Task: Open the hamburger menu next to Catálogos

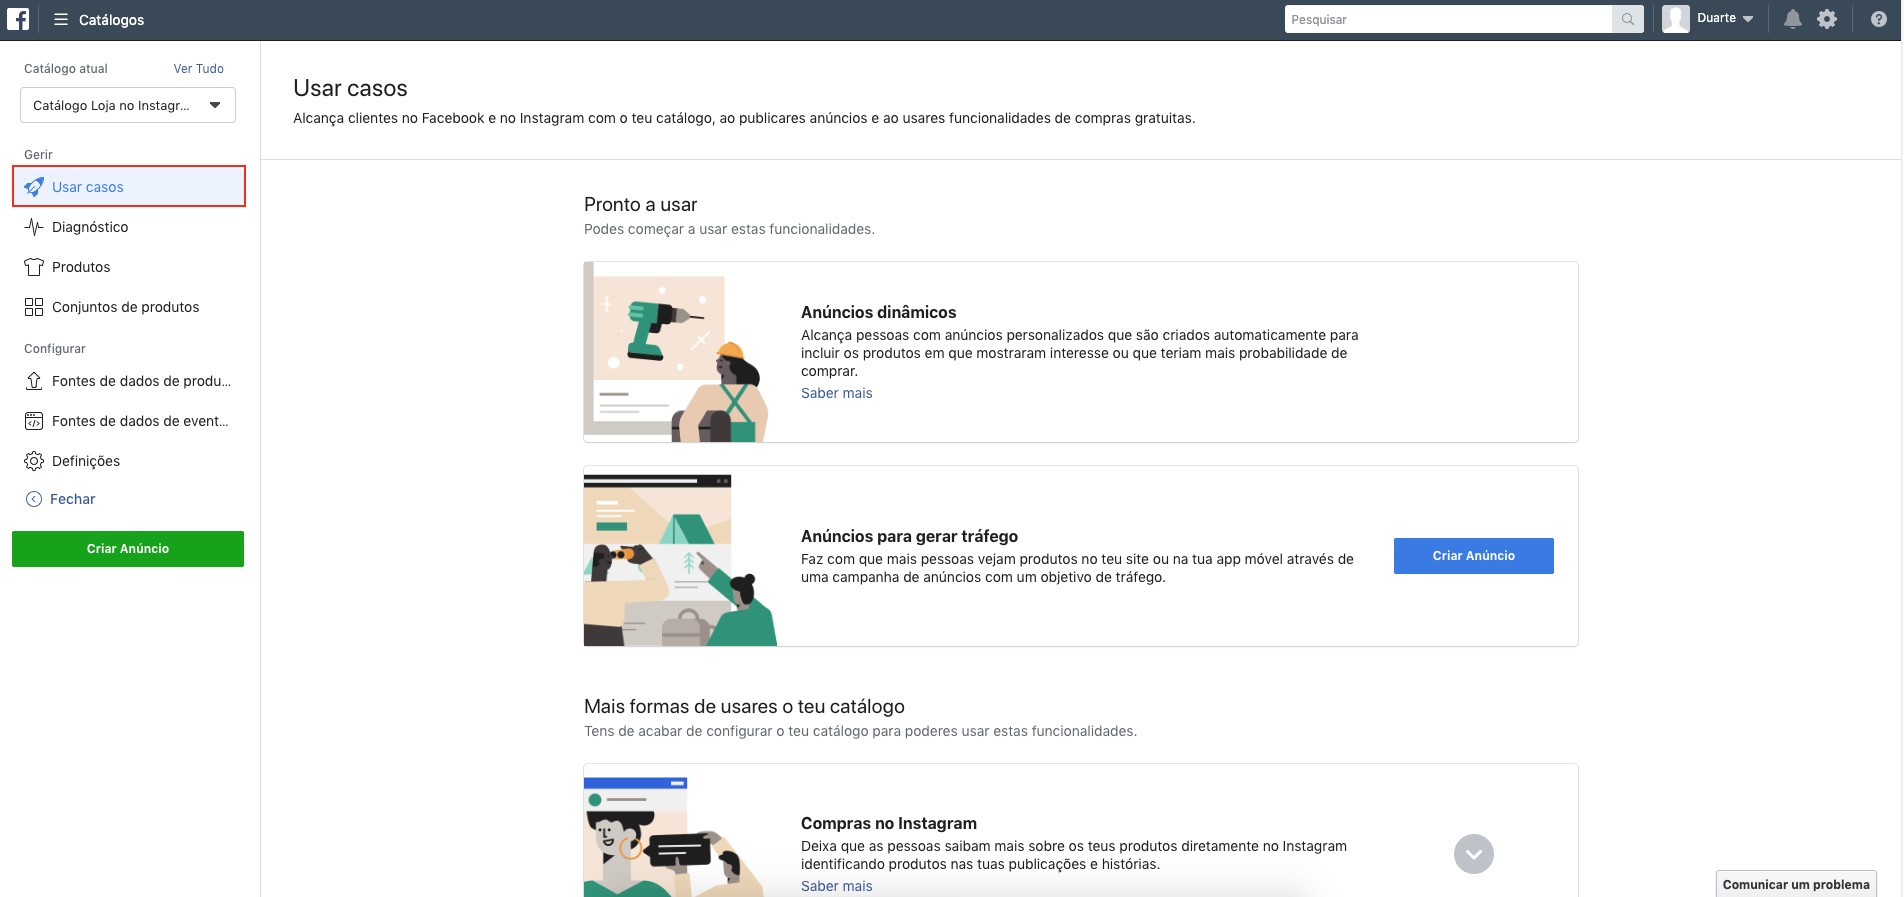Action: pos(61,19)
